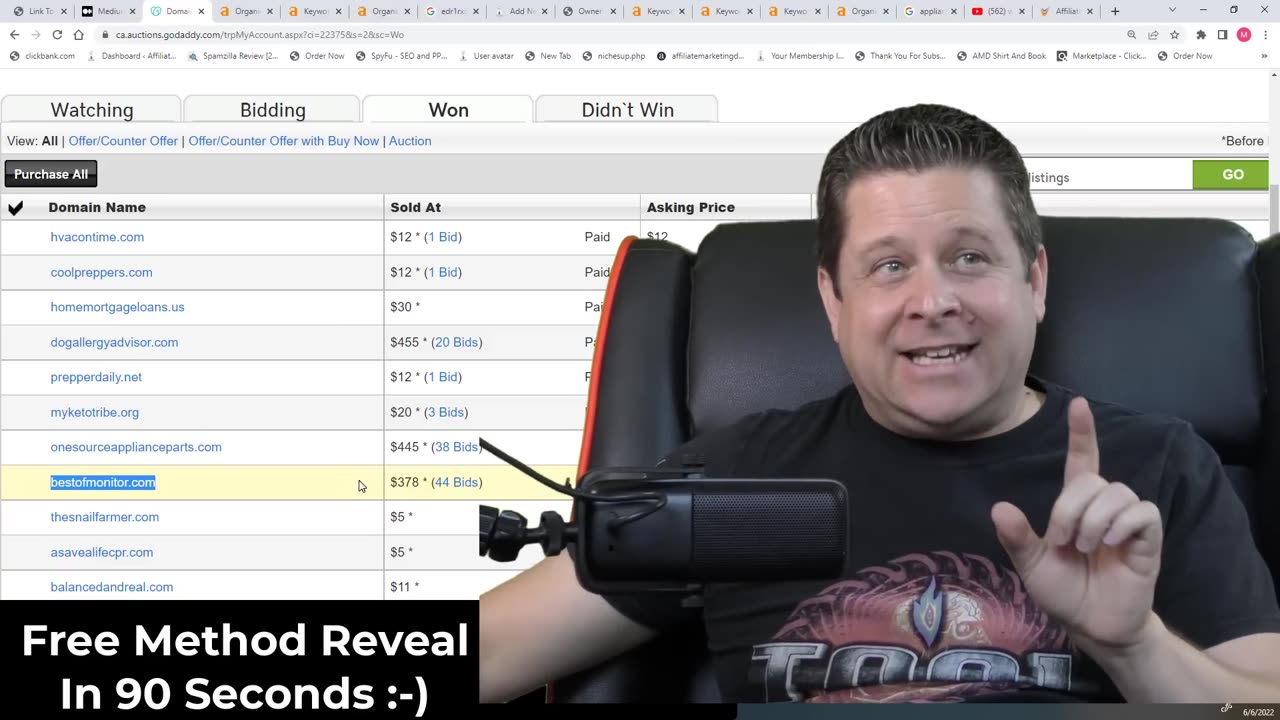Viewport: 1280px width, 720px height.
Task: Toggle the select-all checkmark header
Action: 15,208
